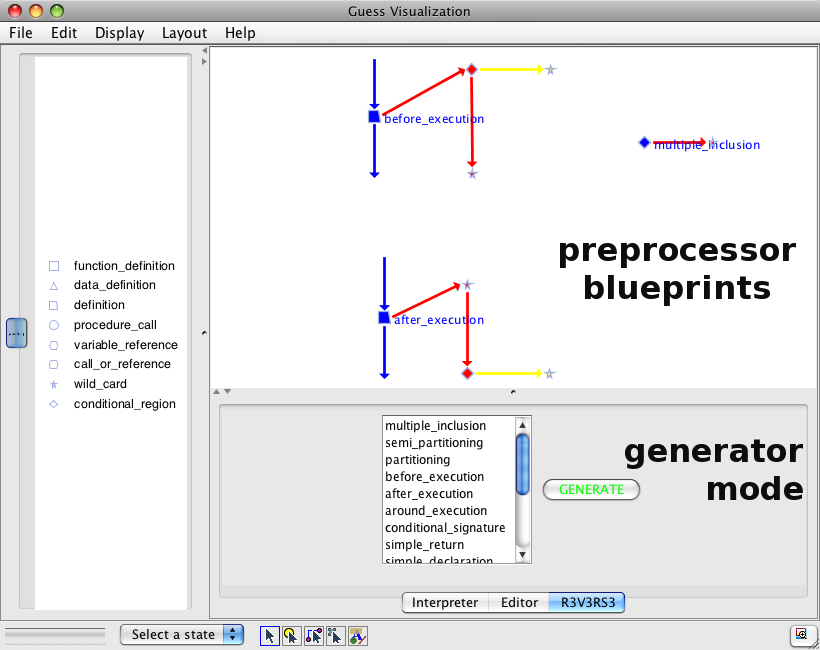Click the star icon beside wild_card legend

(x=54, y=384)
